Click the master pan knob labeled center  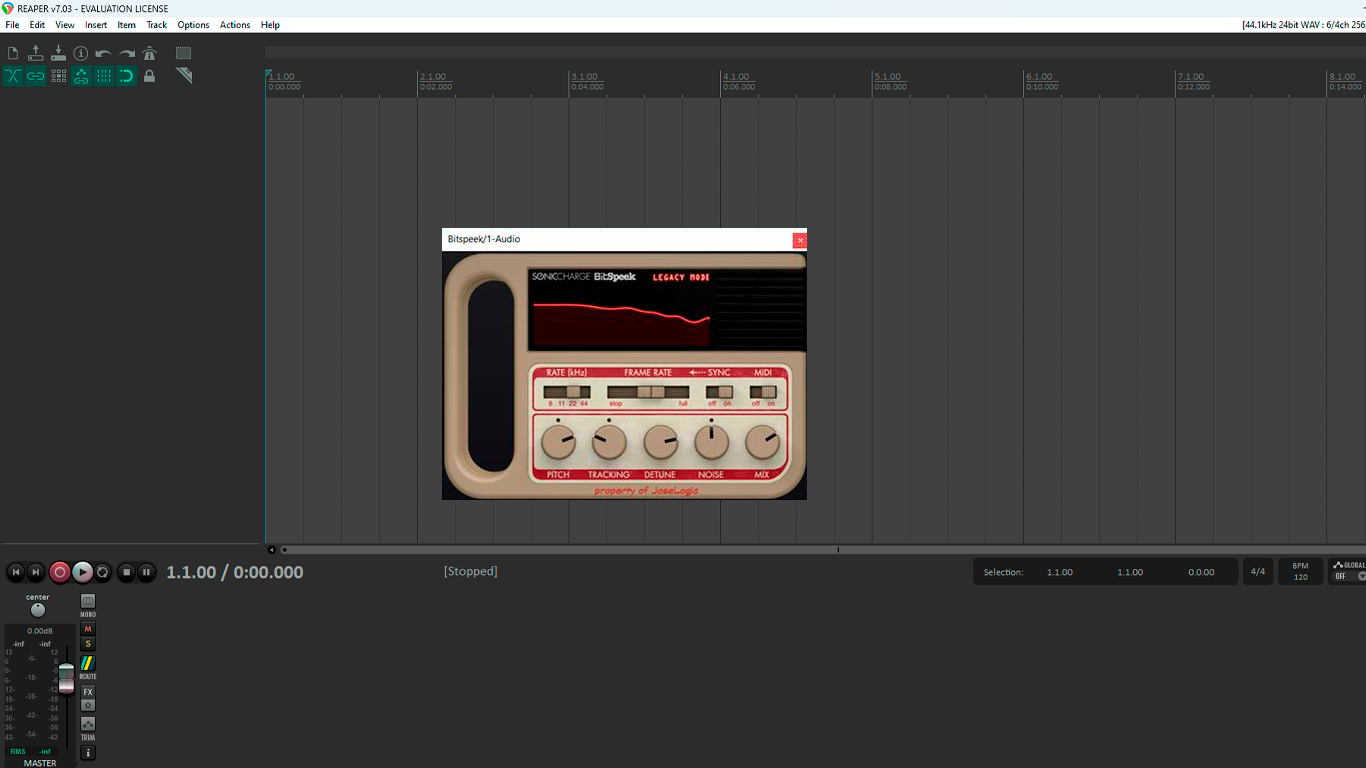click(38, 610)
